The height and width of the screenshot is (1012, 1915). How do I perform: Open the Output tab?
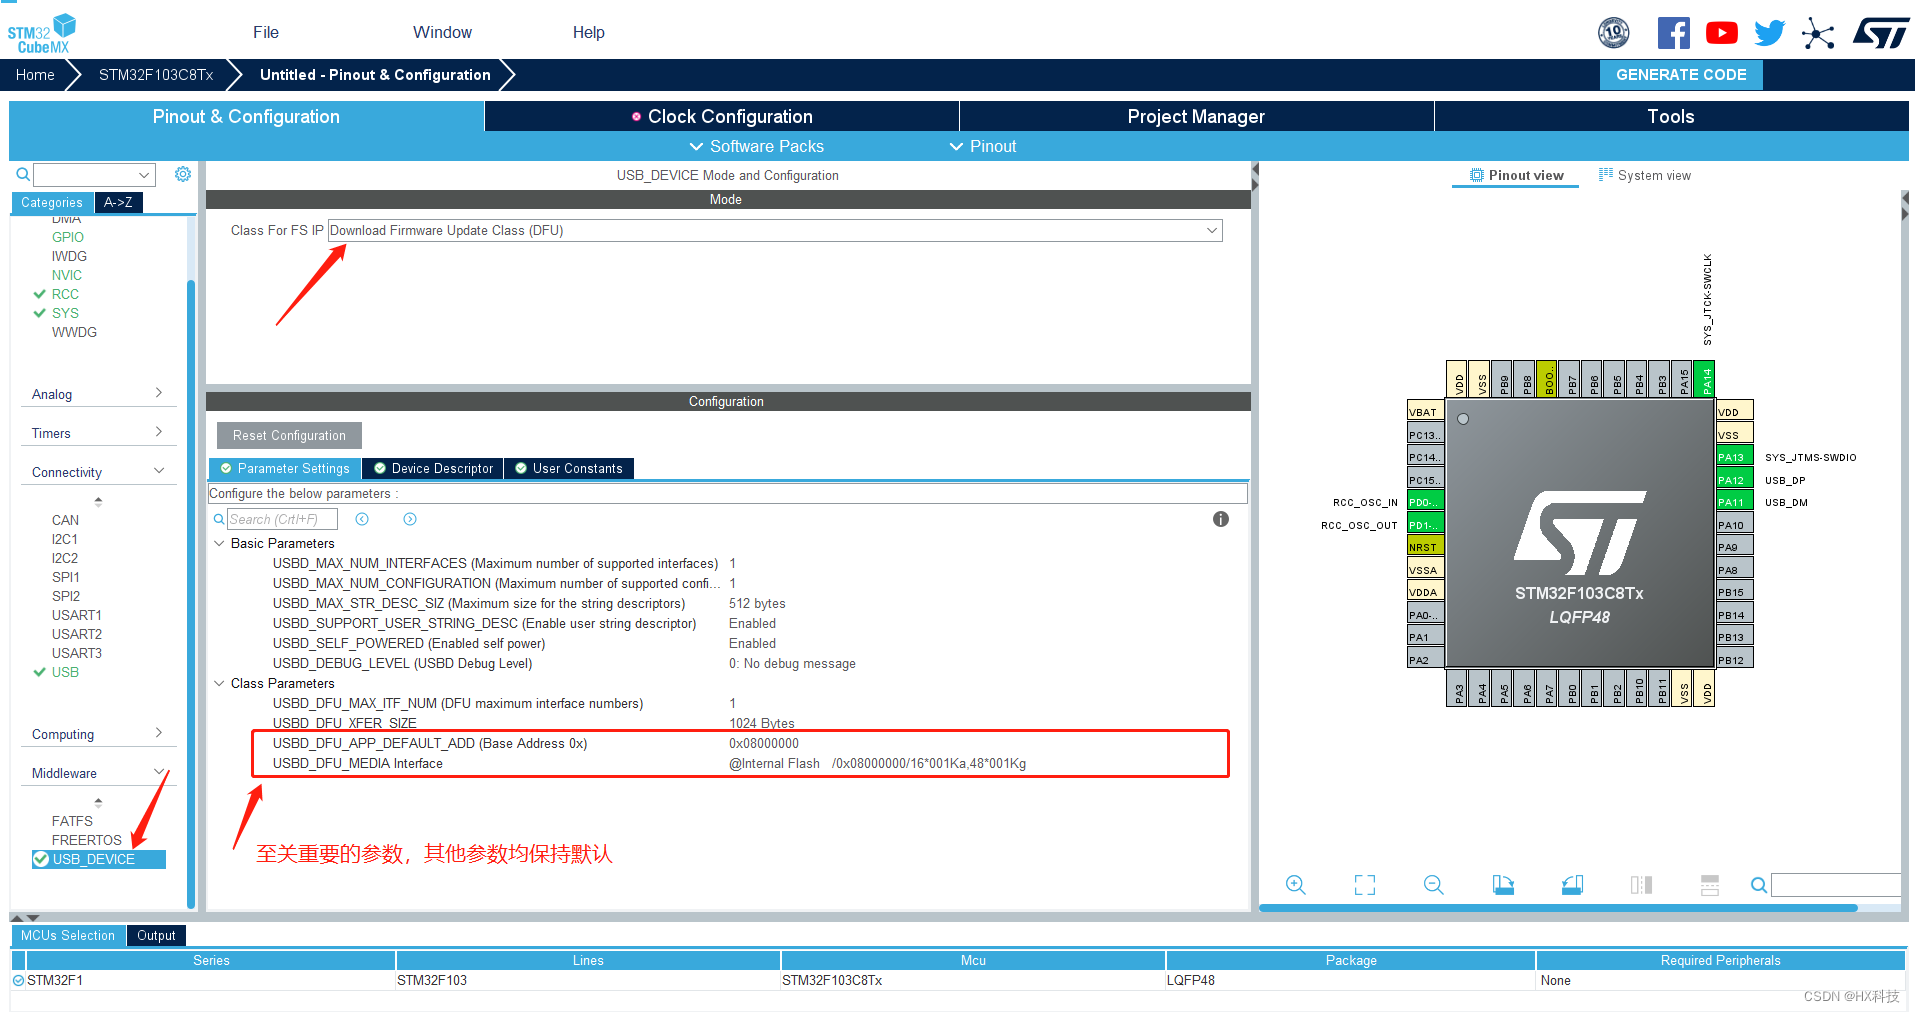[x=156, y=935]
